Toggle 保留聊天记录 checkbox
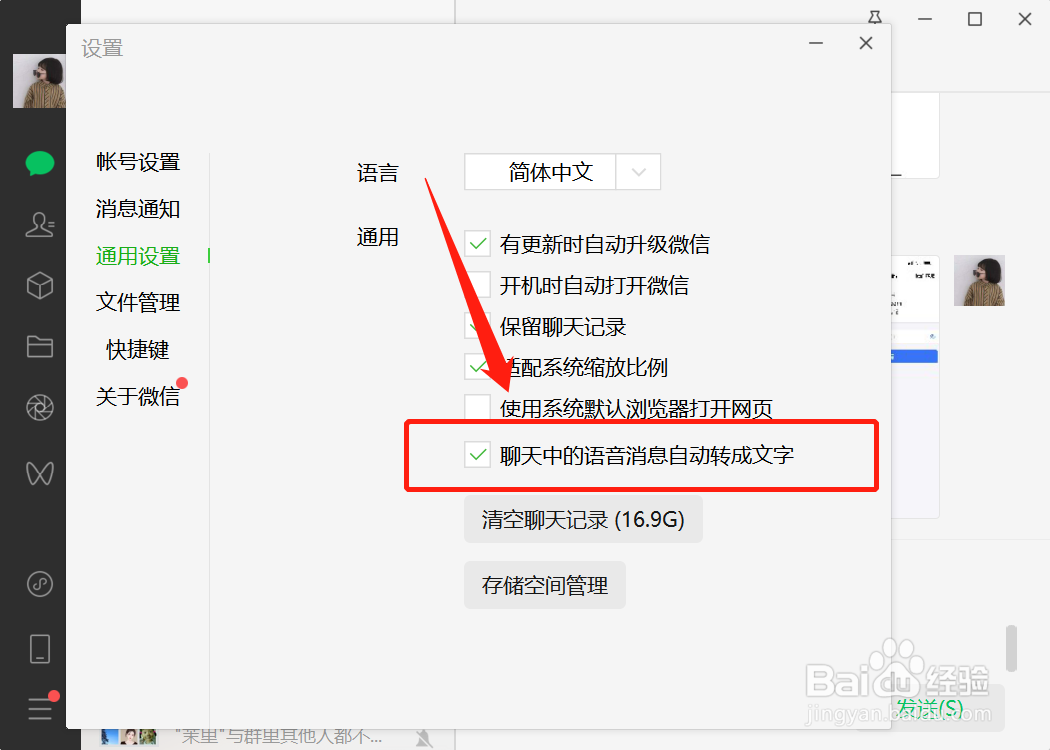1050x750 pixels. (477, 326)
